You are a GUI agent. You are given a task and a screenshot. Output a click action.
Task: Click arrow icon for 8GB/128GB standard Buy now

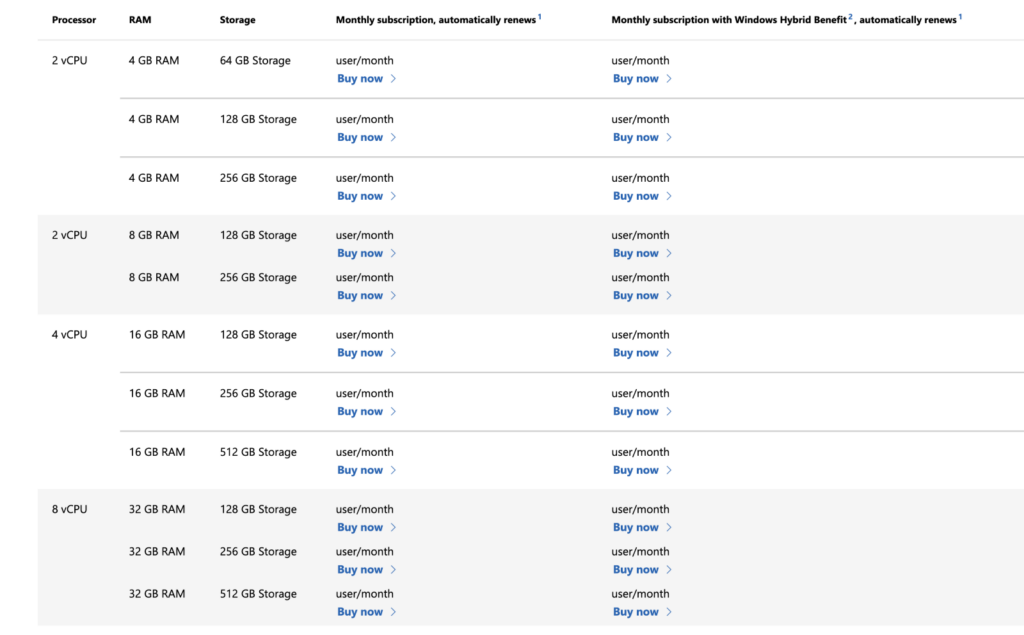393,254
